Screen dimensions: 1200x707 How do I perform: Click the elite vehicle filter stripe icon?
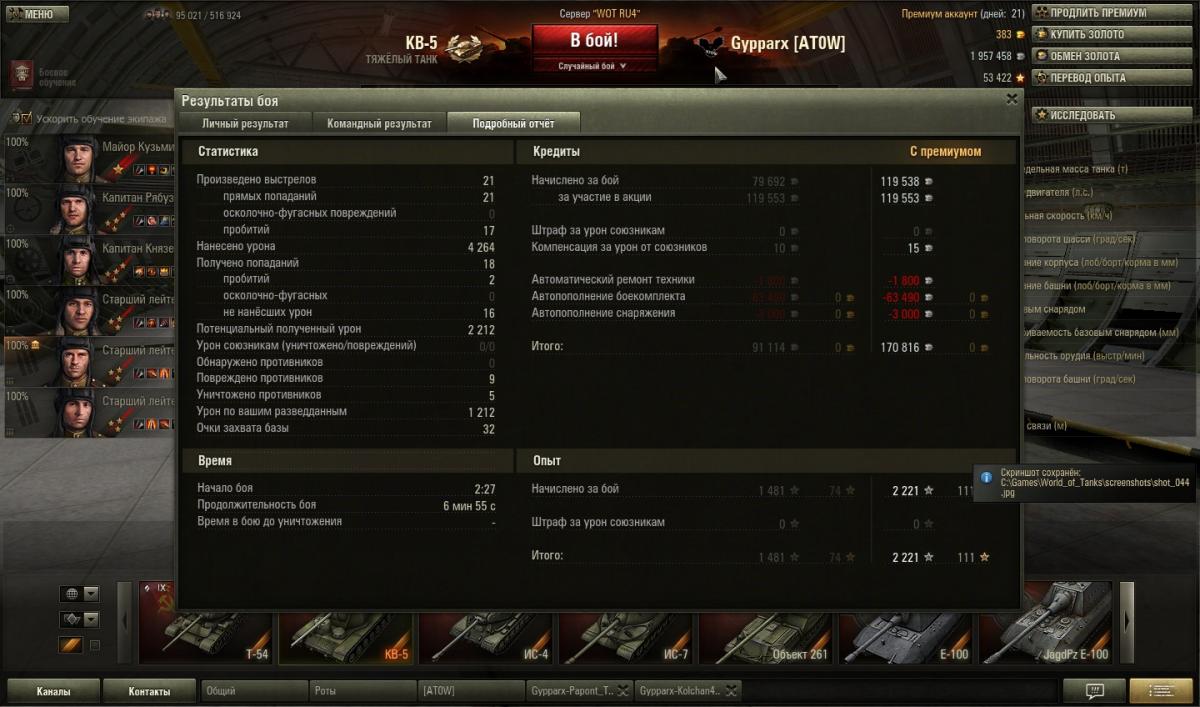pos(70,645)
